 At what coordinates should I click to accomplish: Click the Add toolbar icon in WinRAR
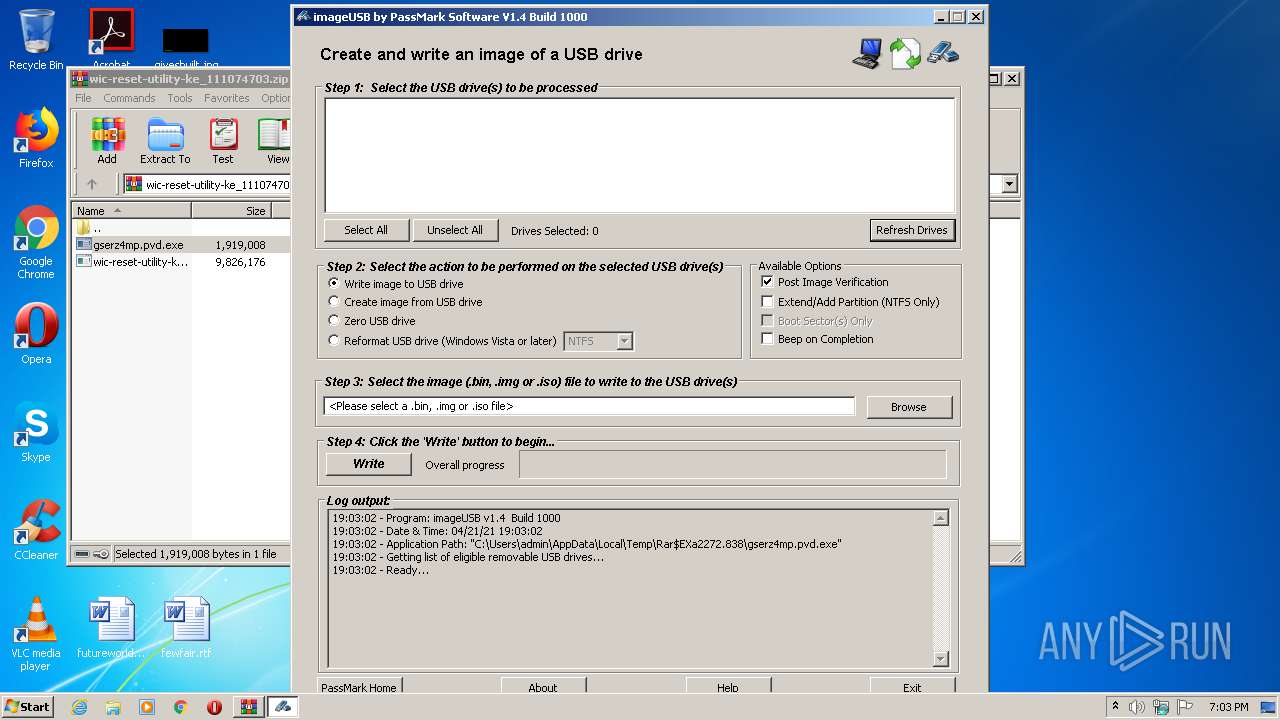107,141
